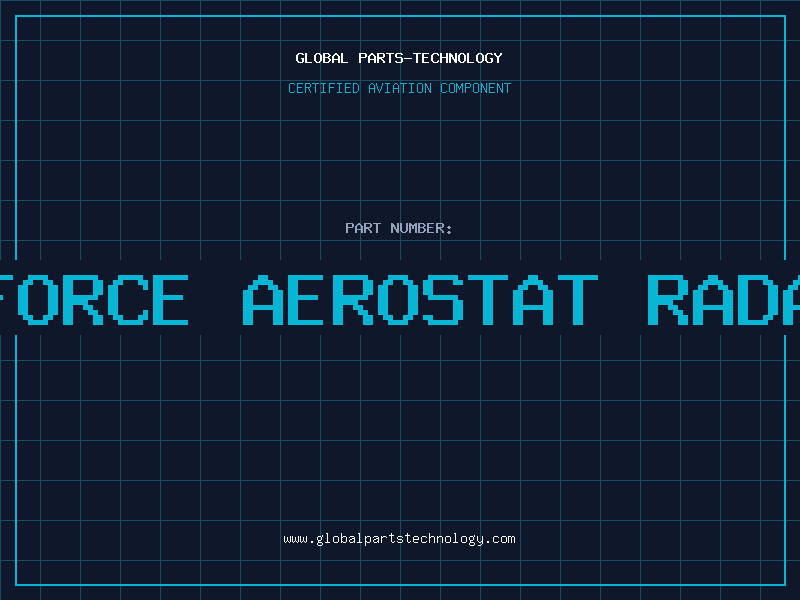Select the word PARTS-TECHNOLOGY in the header
This screenshot has height=600, width=800.
point(430,58)
